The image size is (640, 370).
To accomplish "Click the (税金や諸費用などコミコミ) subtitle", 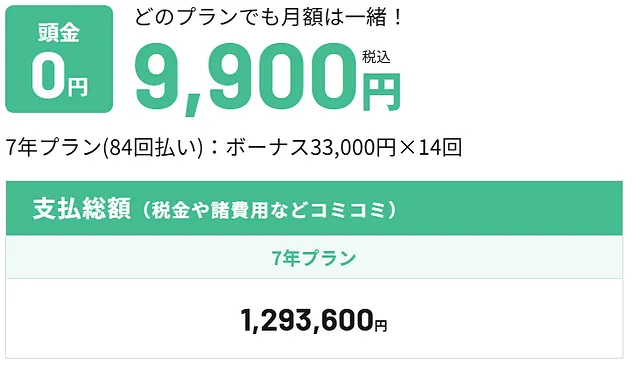I will (268, 210).
